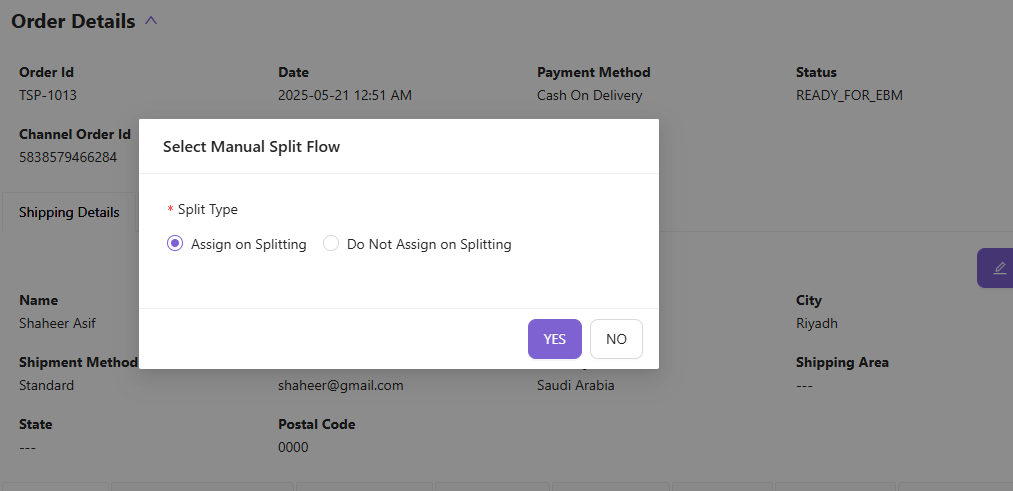Click the TSP-1013 order ID value
The height and width of the screenshot is (491, 1013).
(x=48, y=96)
